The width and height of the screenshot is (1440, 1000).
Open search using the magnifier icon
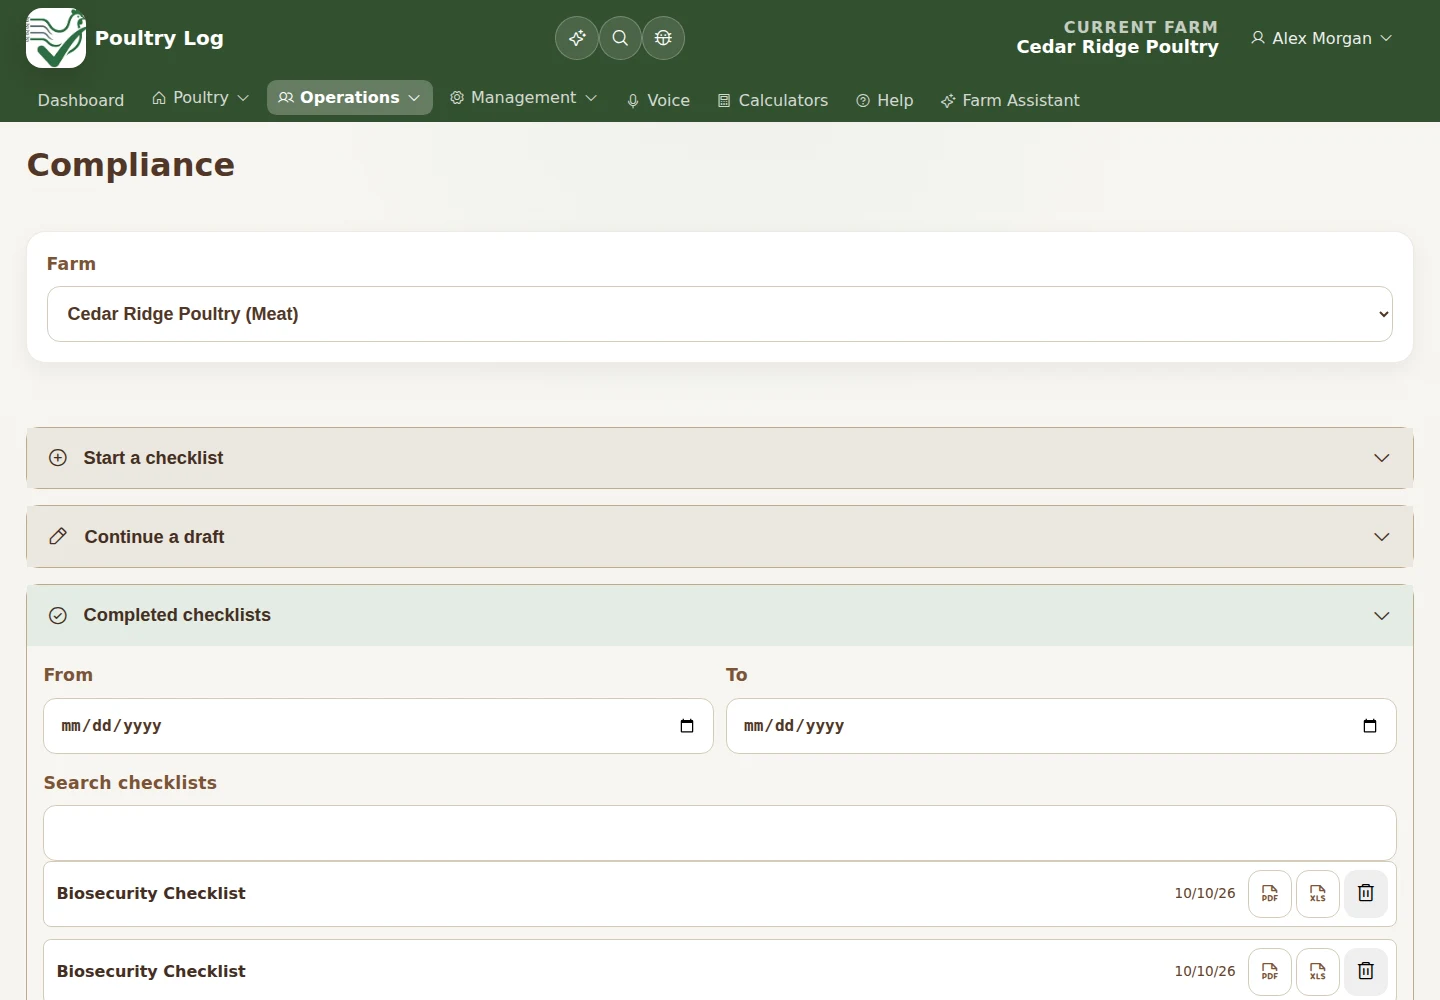[x=620, y=38]
